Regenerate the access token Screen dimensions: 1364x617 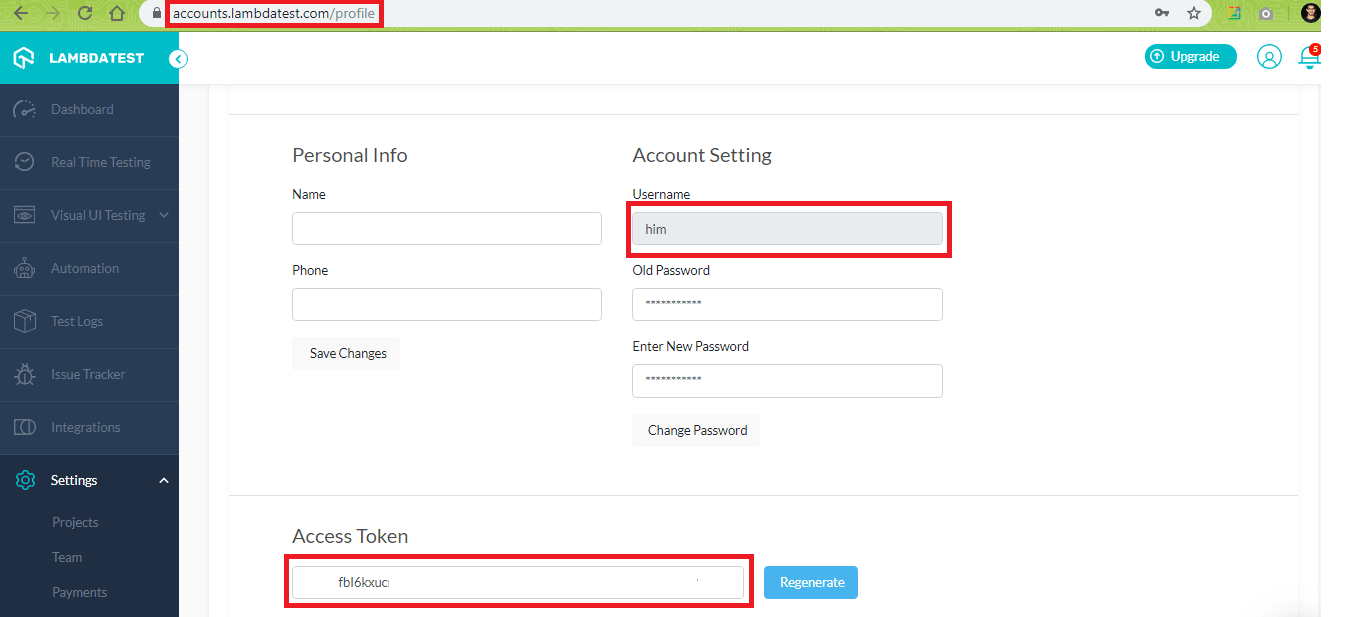coord(811,583)
